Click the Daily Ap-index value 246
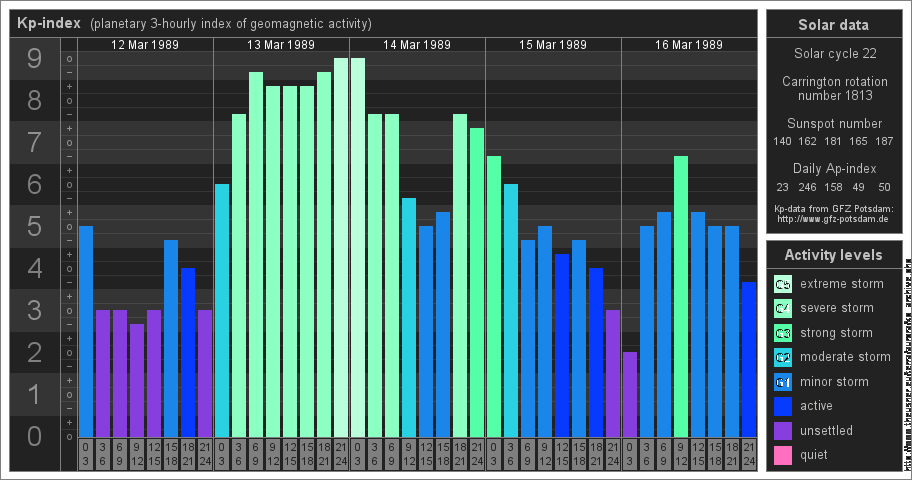This screenshot has width=912, height=480. click(x=808, y=187)
